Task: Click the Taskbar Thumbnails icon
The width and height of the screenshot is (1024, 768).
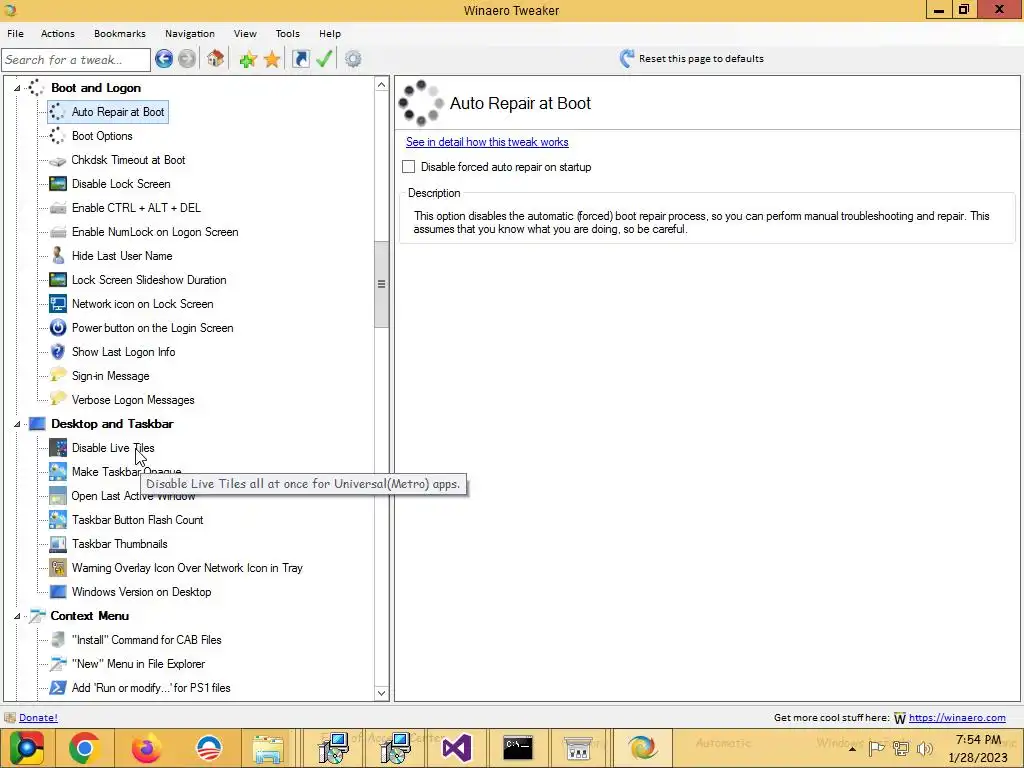Action: pyautogui.click(x=57, y=544)
